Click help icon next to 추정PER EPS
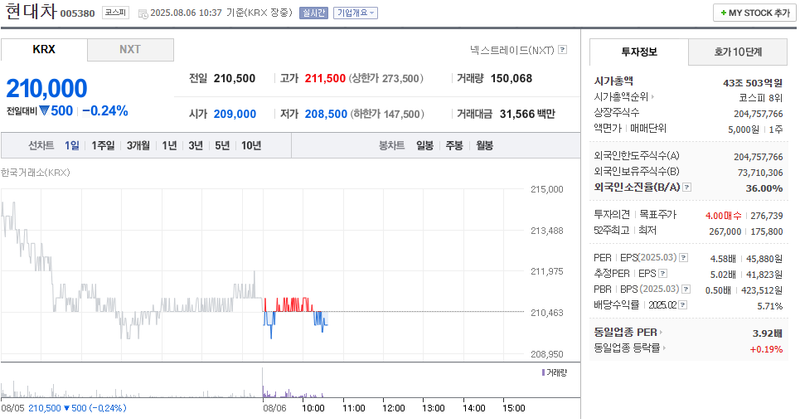800x419 pixels. [663, 274]
